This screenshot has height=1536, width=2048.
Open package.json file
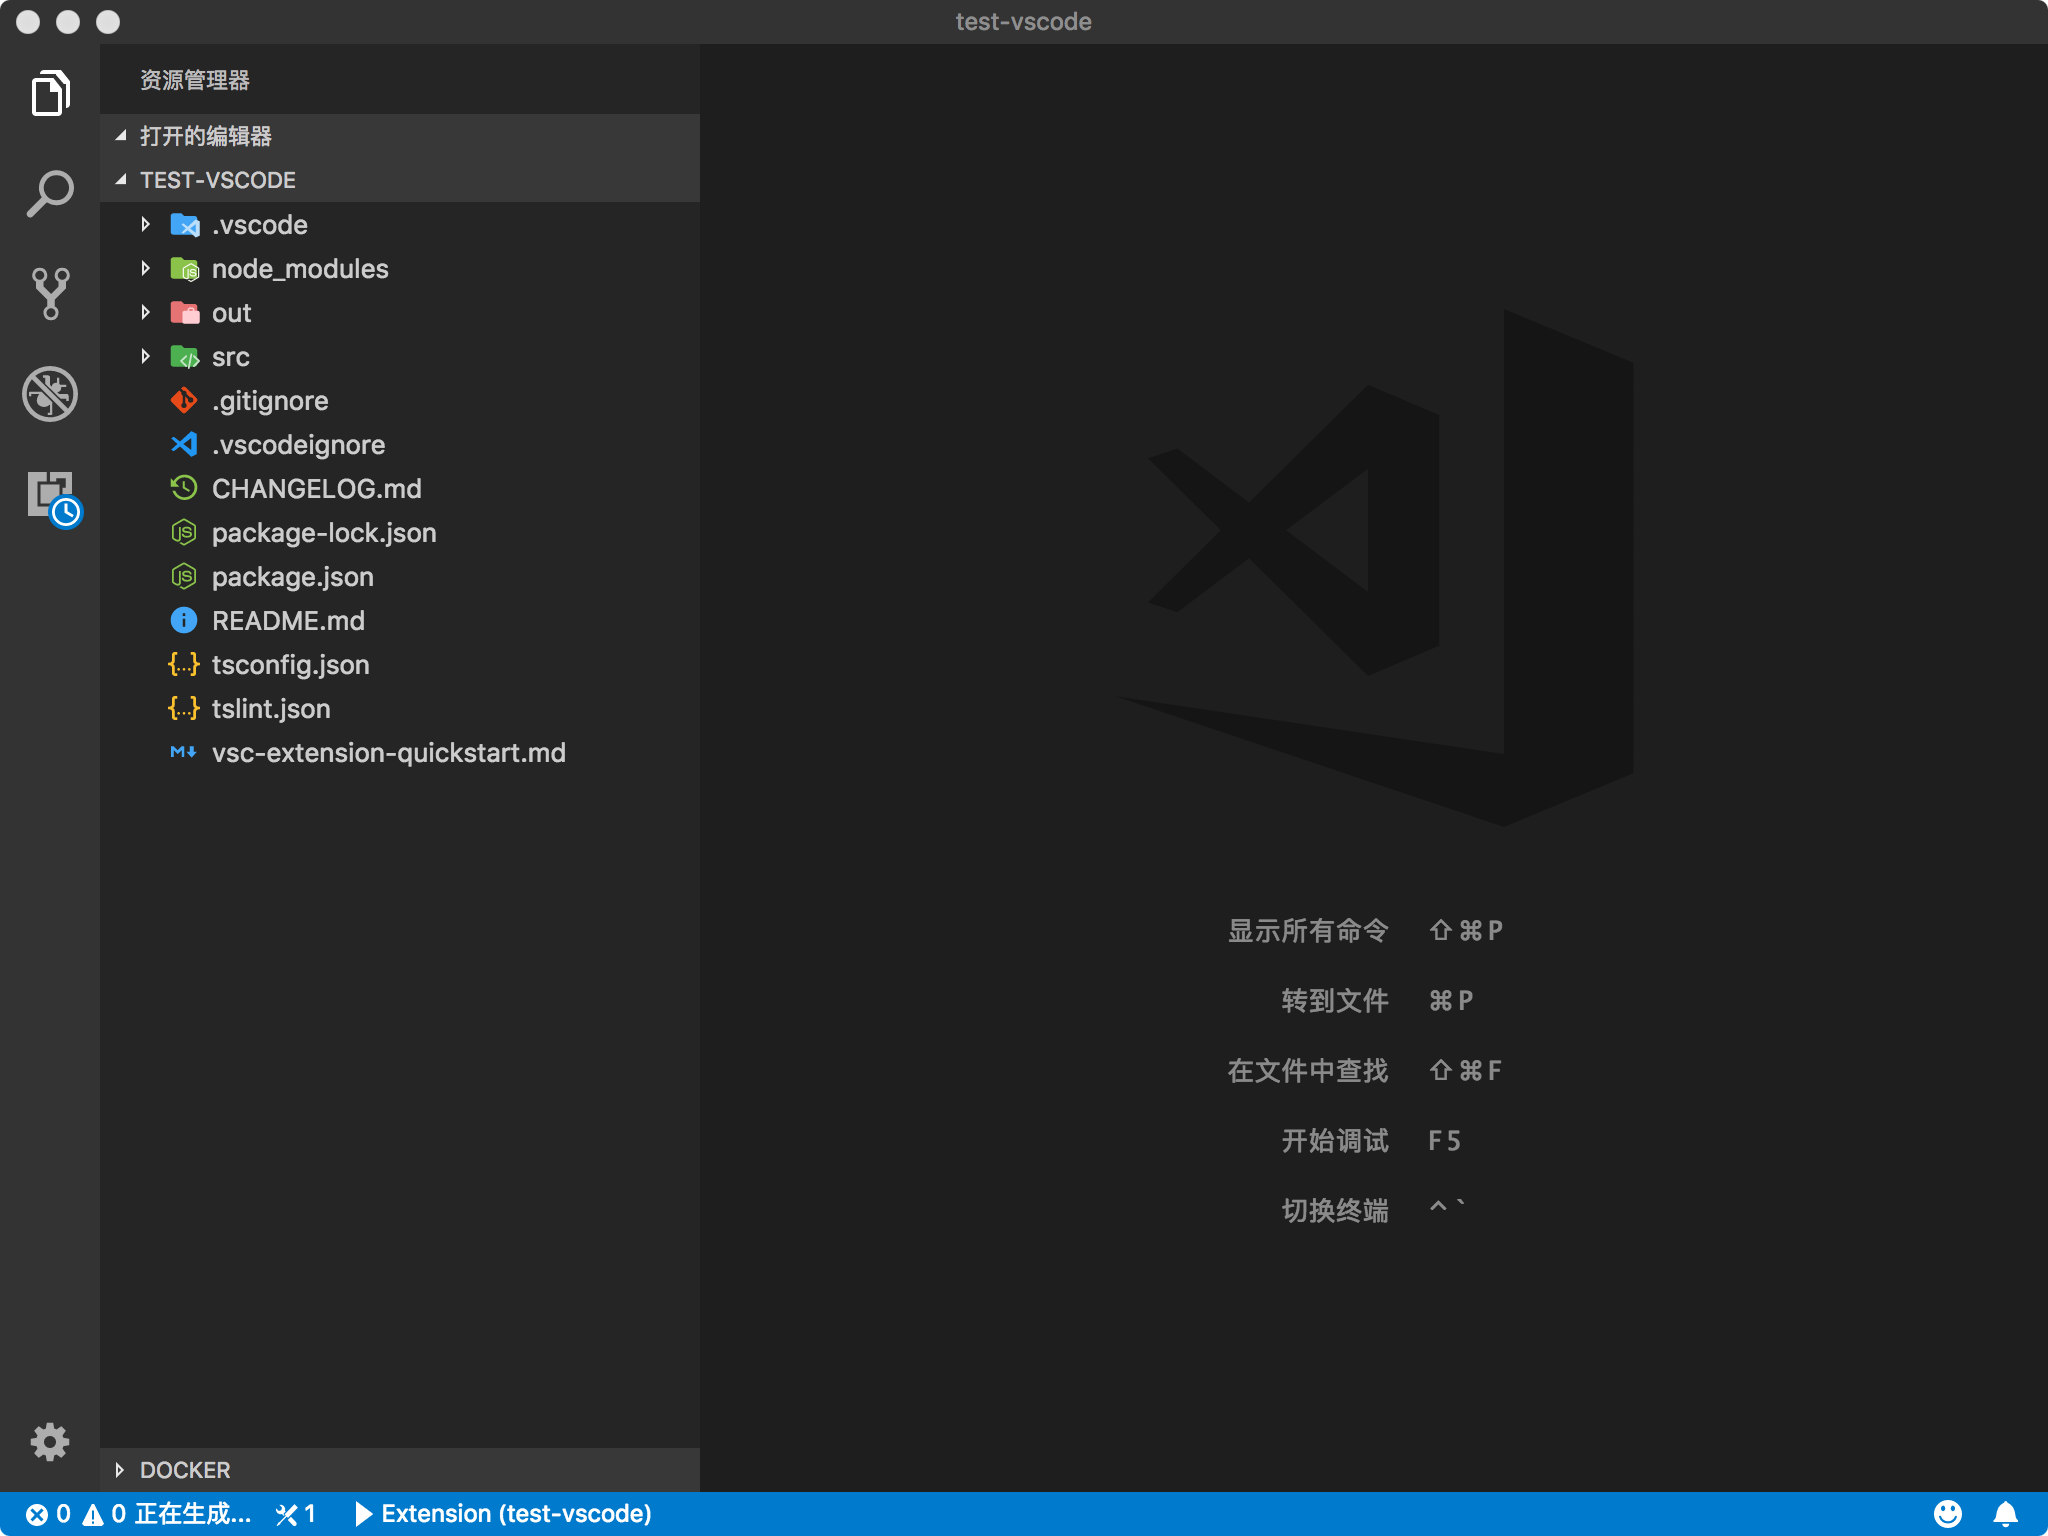(x=292, y=577)
